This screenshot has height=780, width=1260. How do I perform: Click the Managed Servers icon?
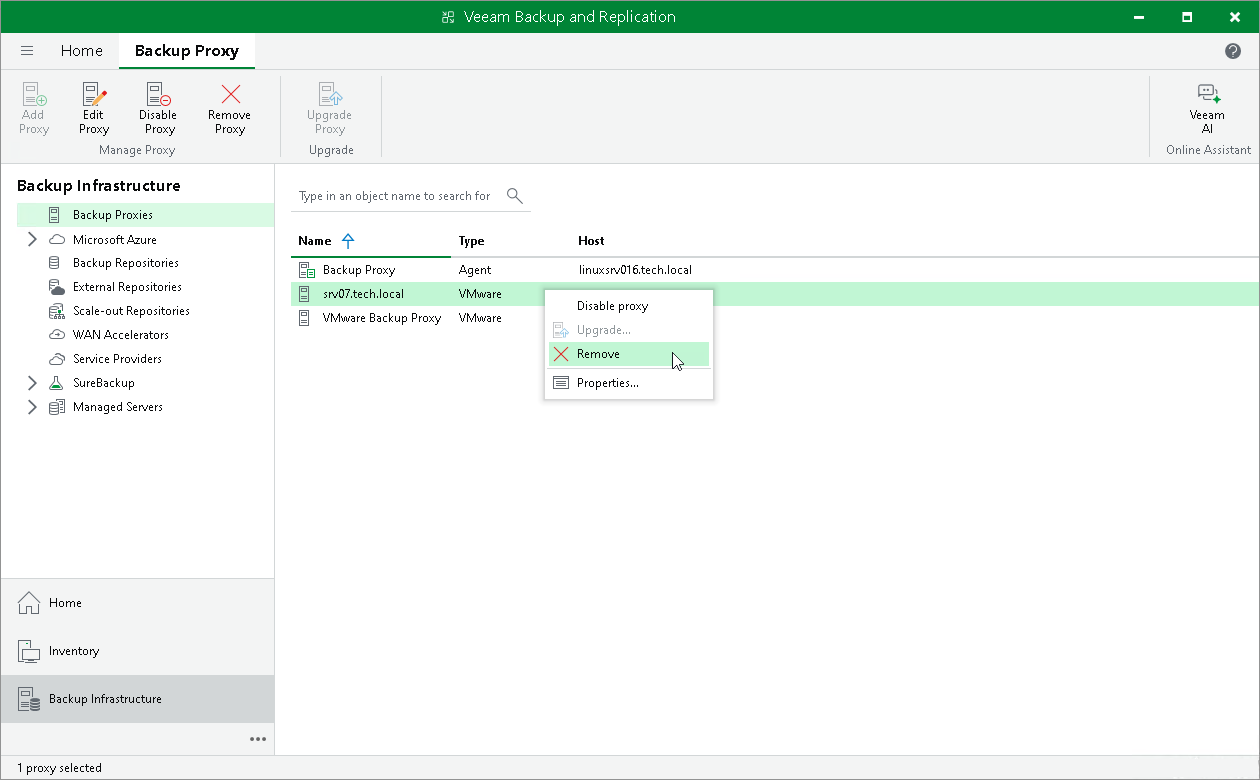(57, 407)
